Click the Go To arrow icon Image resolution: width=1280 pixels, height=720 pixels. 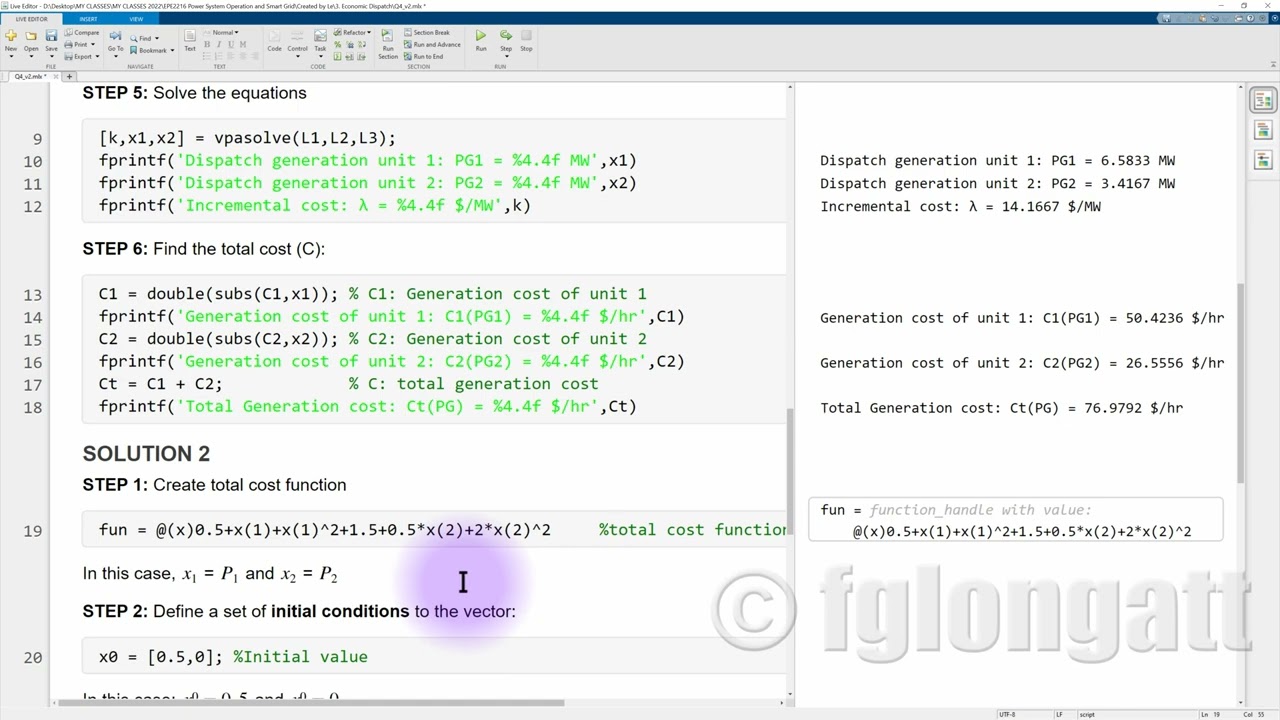pyautogui.click(x=115, y=36)
